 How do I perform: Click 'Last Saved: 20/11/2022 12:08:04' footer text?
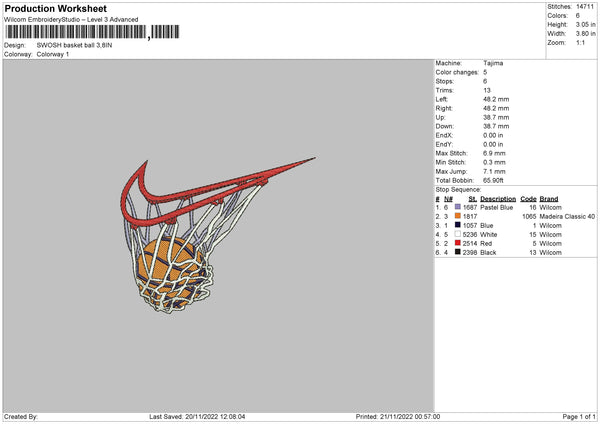(x=197, y=417)
